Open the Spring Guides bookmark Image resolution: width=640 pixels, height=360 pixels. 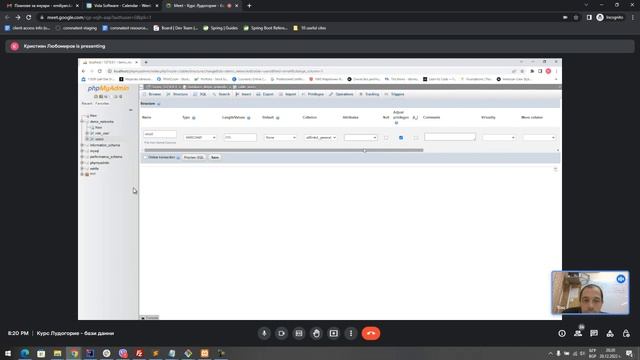tap(220, 28)
